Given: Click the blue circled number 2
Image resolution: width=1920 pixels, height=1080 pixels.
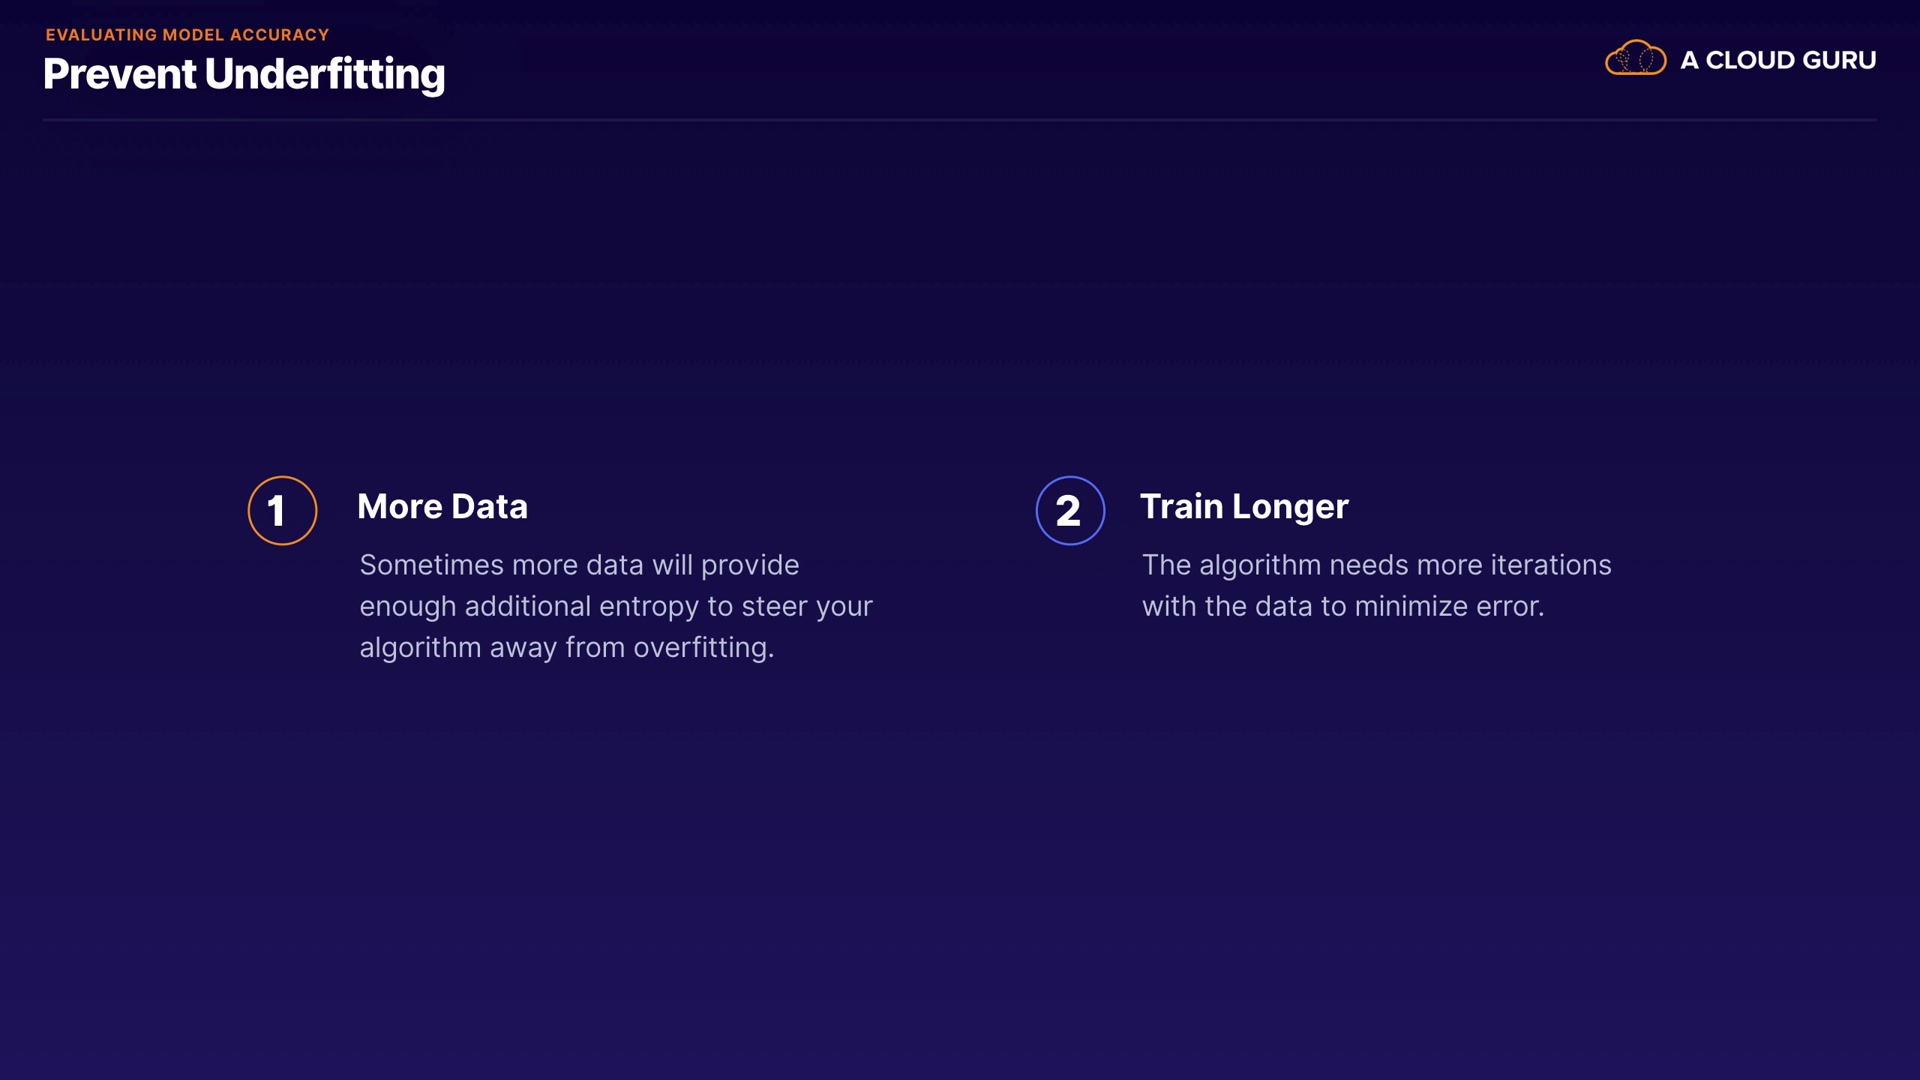Looking at the screenshot, I should click(x=1070, y=510).
